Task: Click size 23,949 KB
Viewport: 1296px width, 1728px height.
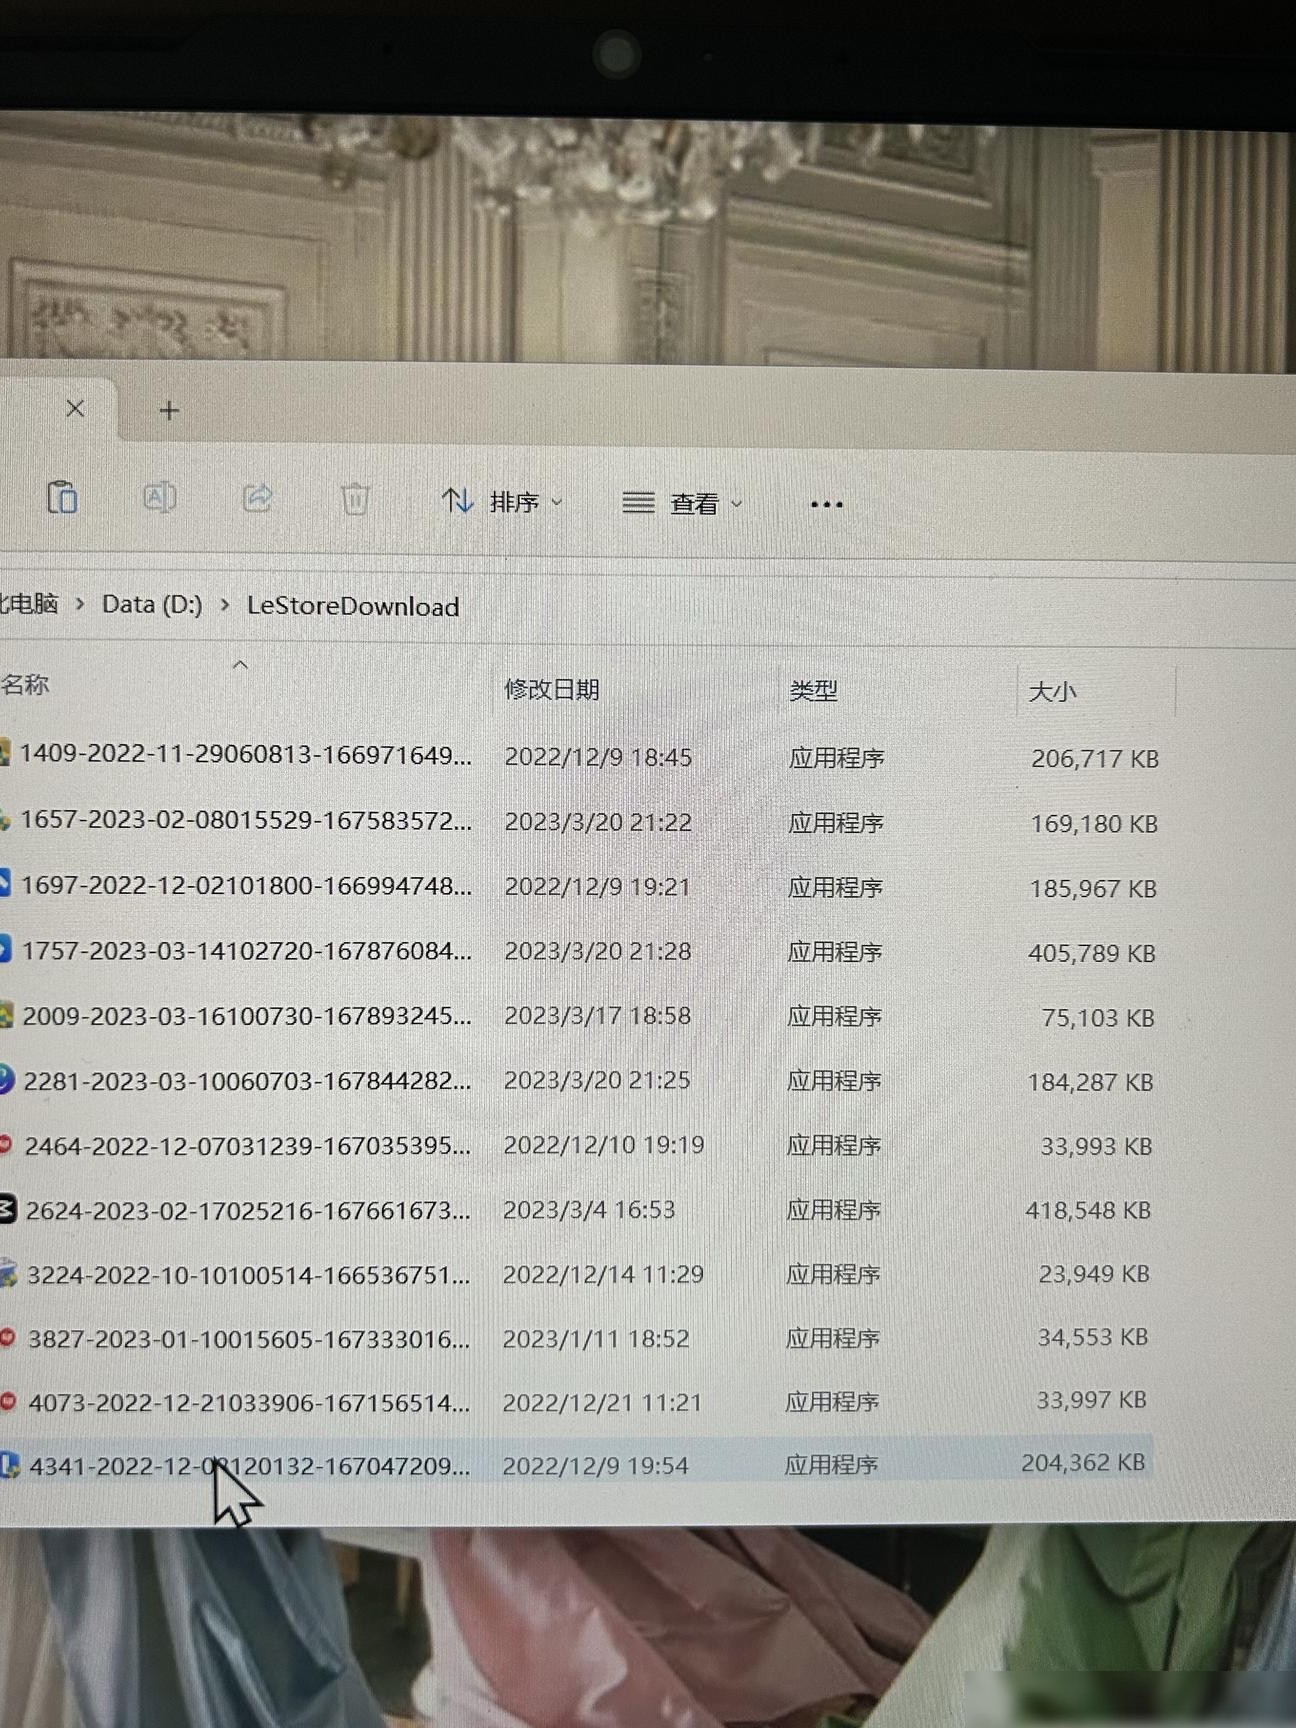Action: (x=1094, y=1274)
